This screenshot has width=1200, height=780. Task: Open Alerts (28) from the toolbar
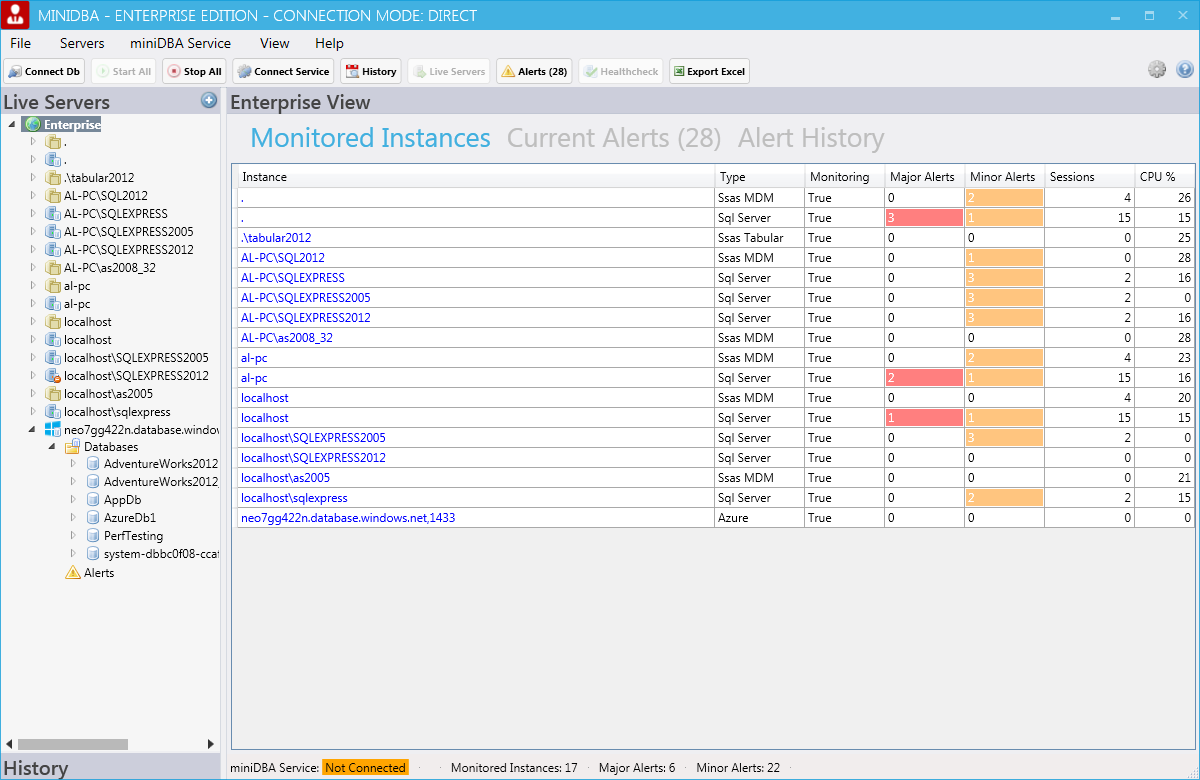coord(534,72)
